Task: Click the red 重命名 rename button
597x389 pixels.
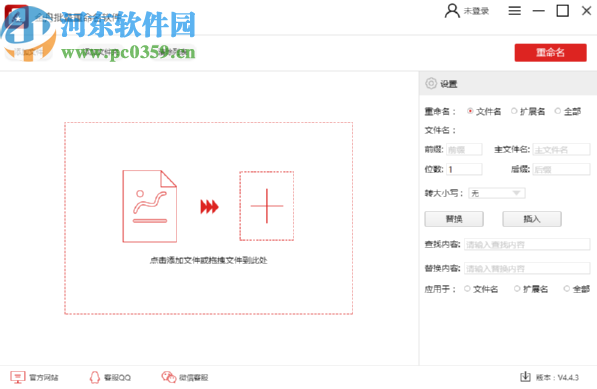Action: (550, 53)
